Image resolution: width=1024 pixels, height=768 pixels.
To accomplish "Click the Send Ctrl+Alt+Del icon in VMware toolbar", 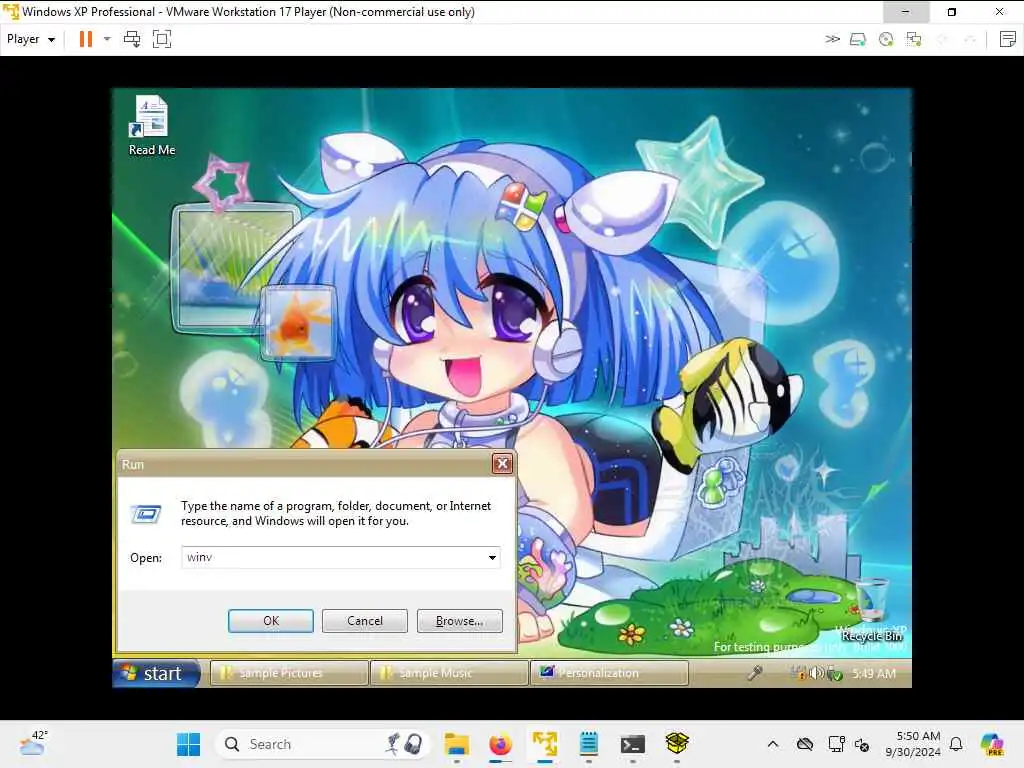I will coord(132,39).
